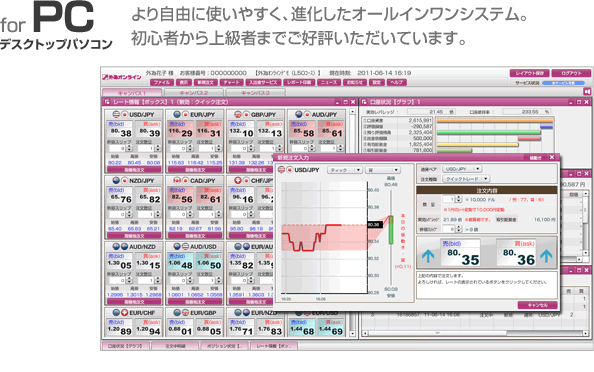Click the US flag icon in the order dialog
The image size is (594, 372).
[x=281, y=170]
